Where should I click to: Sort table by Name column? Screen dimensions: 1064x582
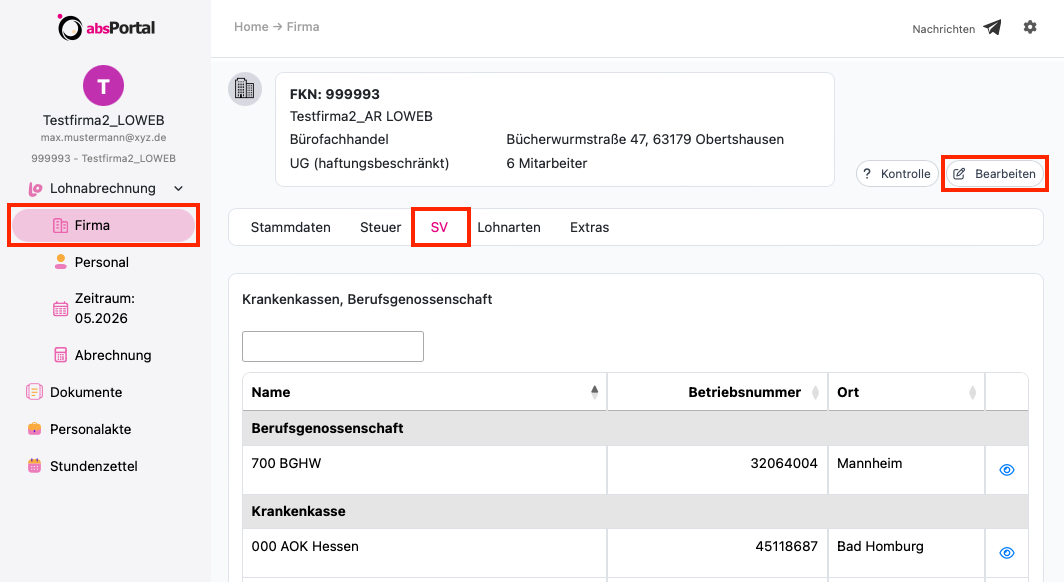click(594, 392)
